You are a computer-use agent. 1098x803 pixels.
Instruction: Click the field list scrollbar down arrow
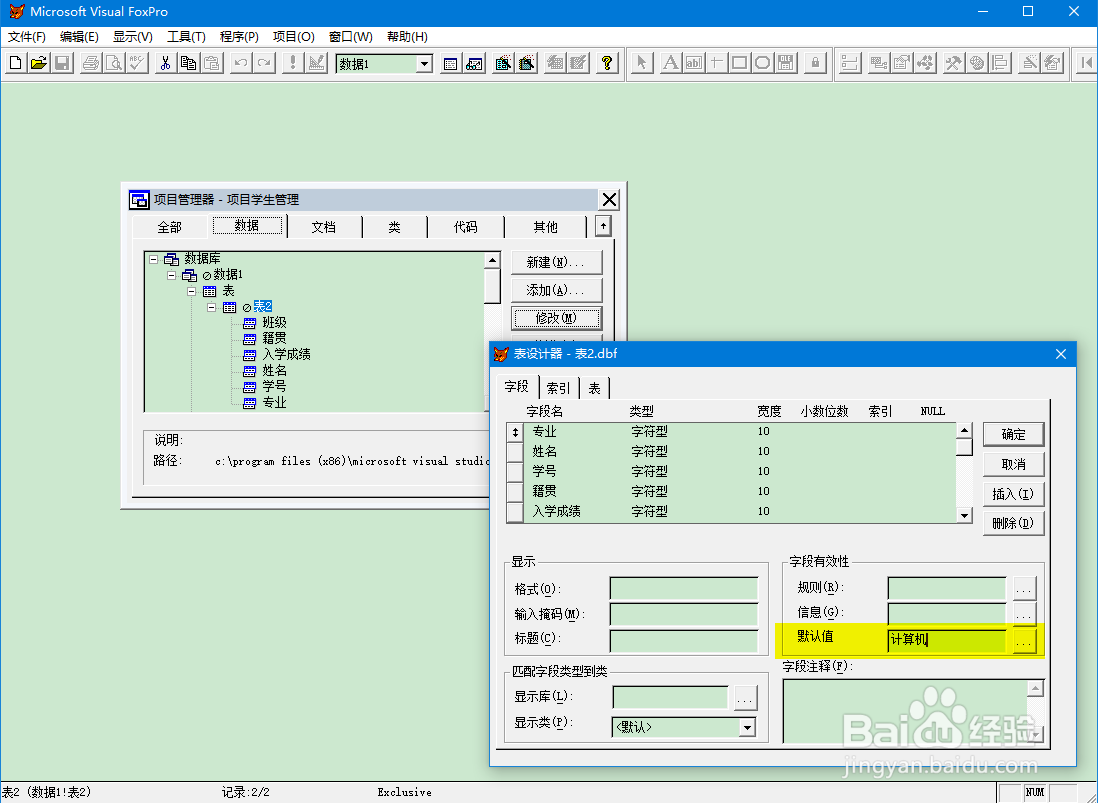click(x=965, y=516)
